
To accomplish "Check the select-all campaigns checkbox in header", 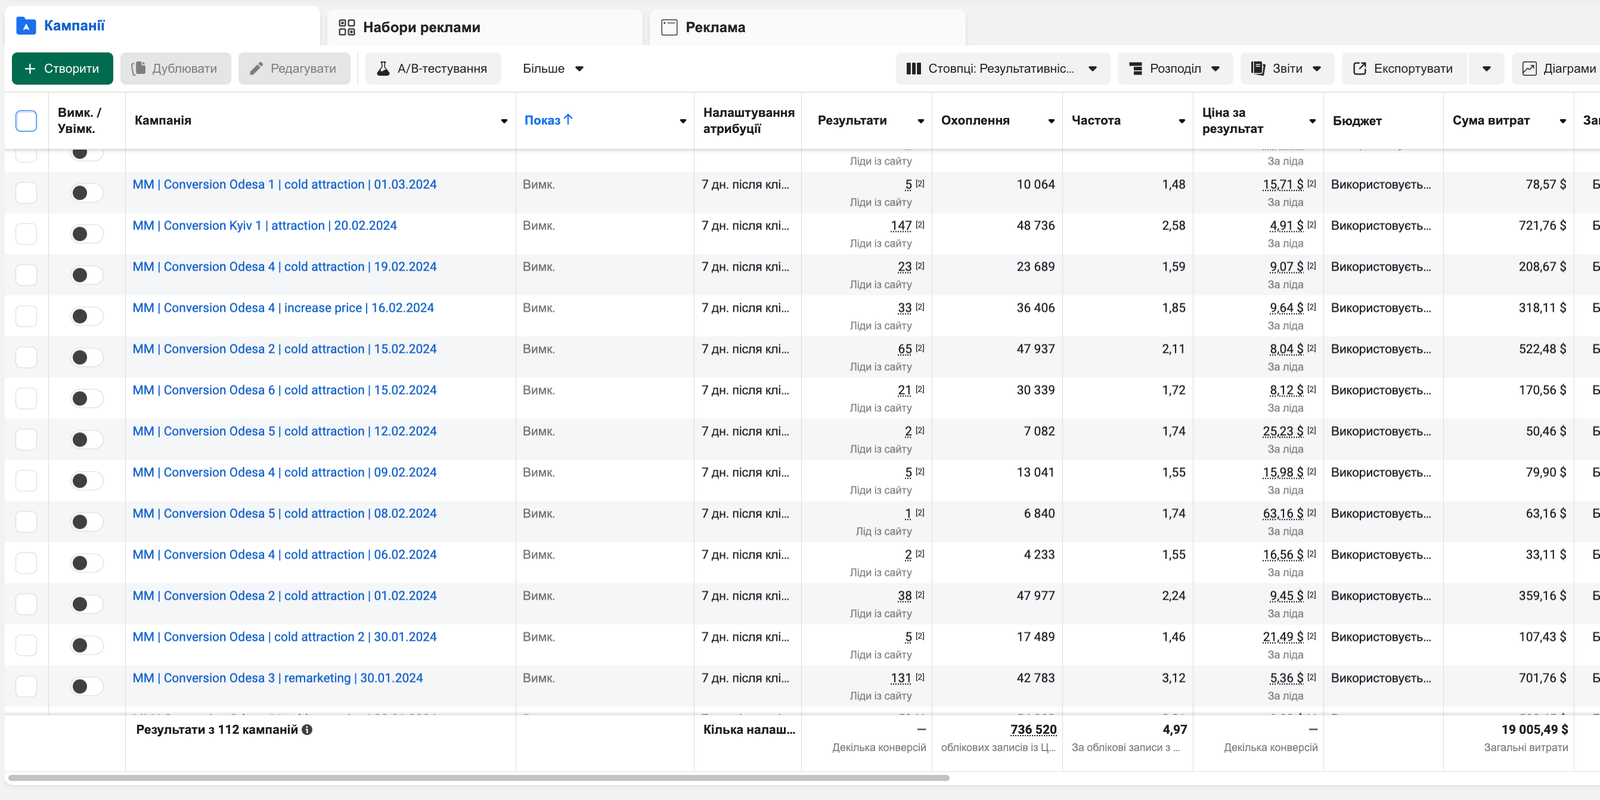I will 27,121.
